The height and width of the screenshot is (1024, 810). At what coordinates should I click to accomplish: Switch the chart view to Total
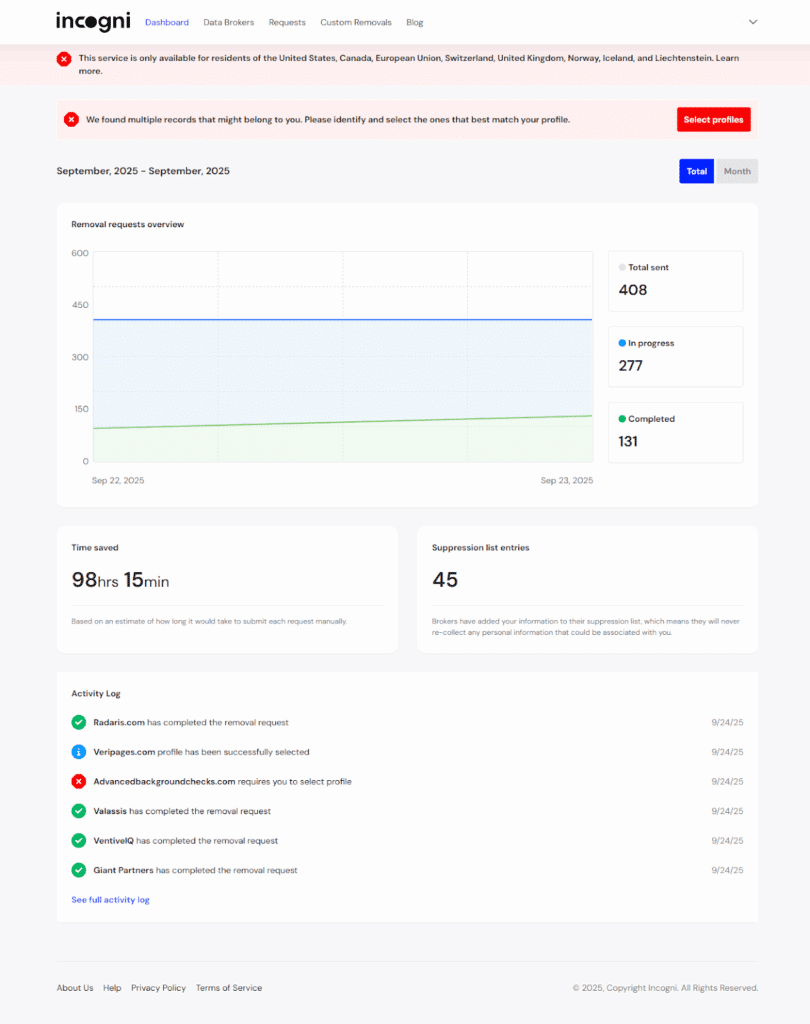pos(696,171)
